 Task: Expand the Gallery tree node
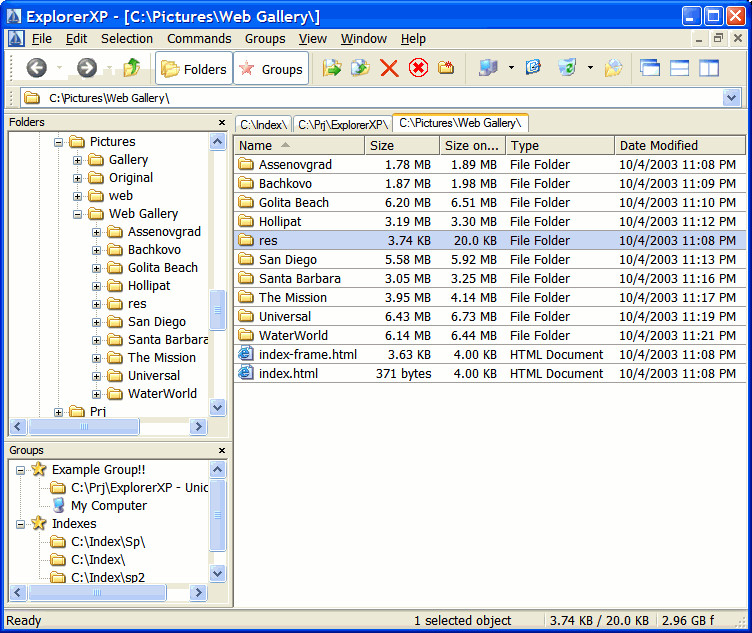(77, 160)
